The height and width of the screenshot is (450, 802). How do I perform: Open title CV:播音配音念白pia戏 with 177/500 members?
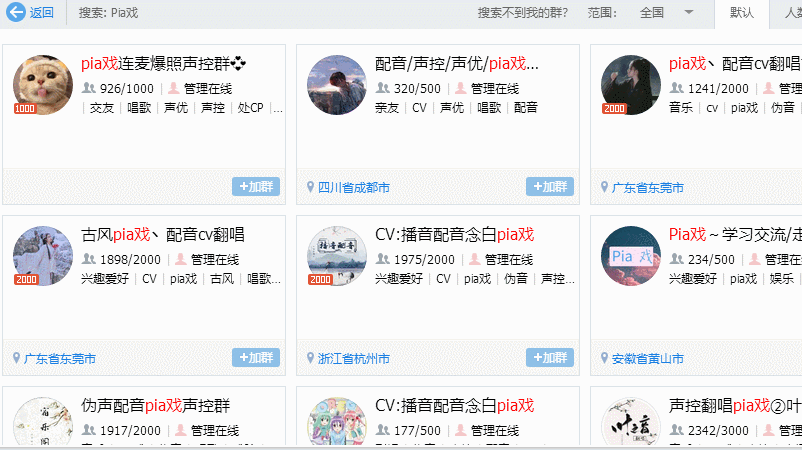(x=455, y=406)
